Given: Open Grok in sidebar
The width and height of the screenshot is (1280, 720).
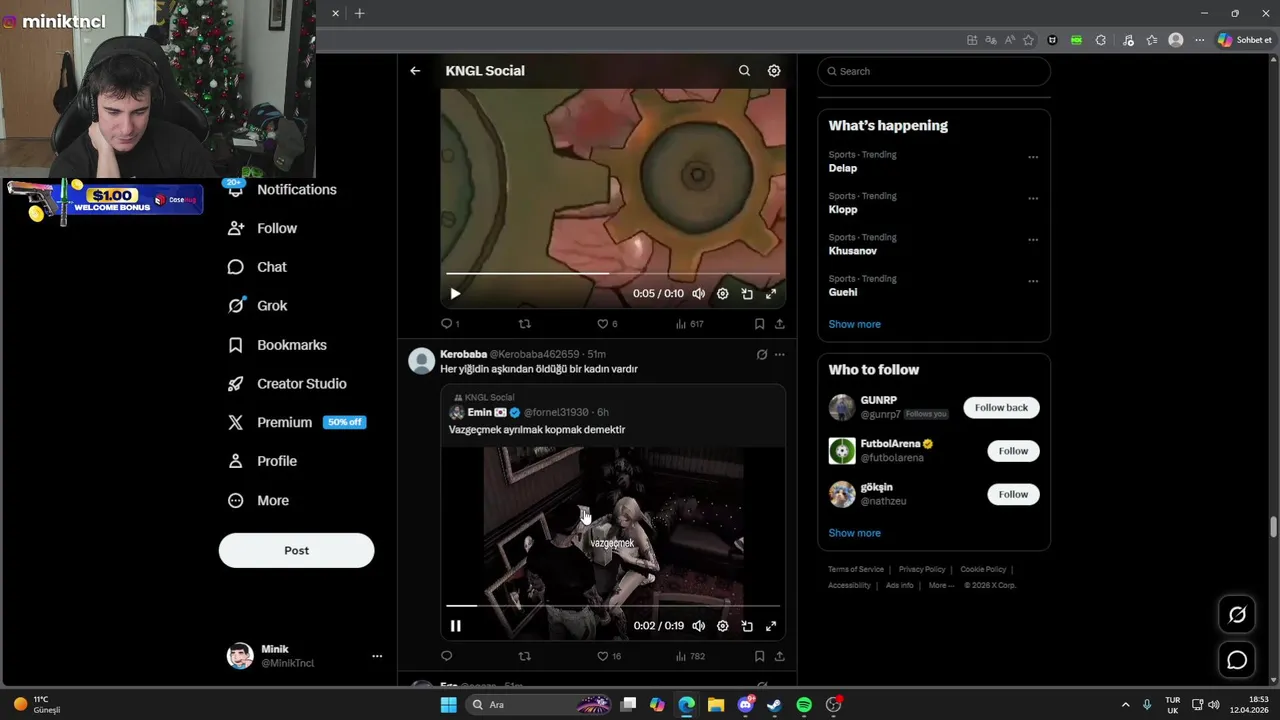Looking at the screenshot, I should pyautogui.click(x=257, y=306).
